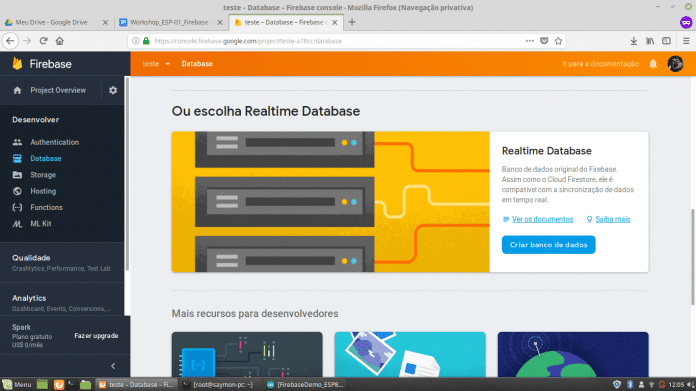This screenshot has height=391, width=696.
Task: Open Ver os documentos link
Action: pyautogui.click(x=542, y=219)
